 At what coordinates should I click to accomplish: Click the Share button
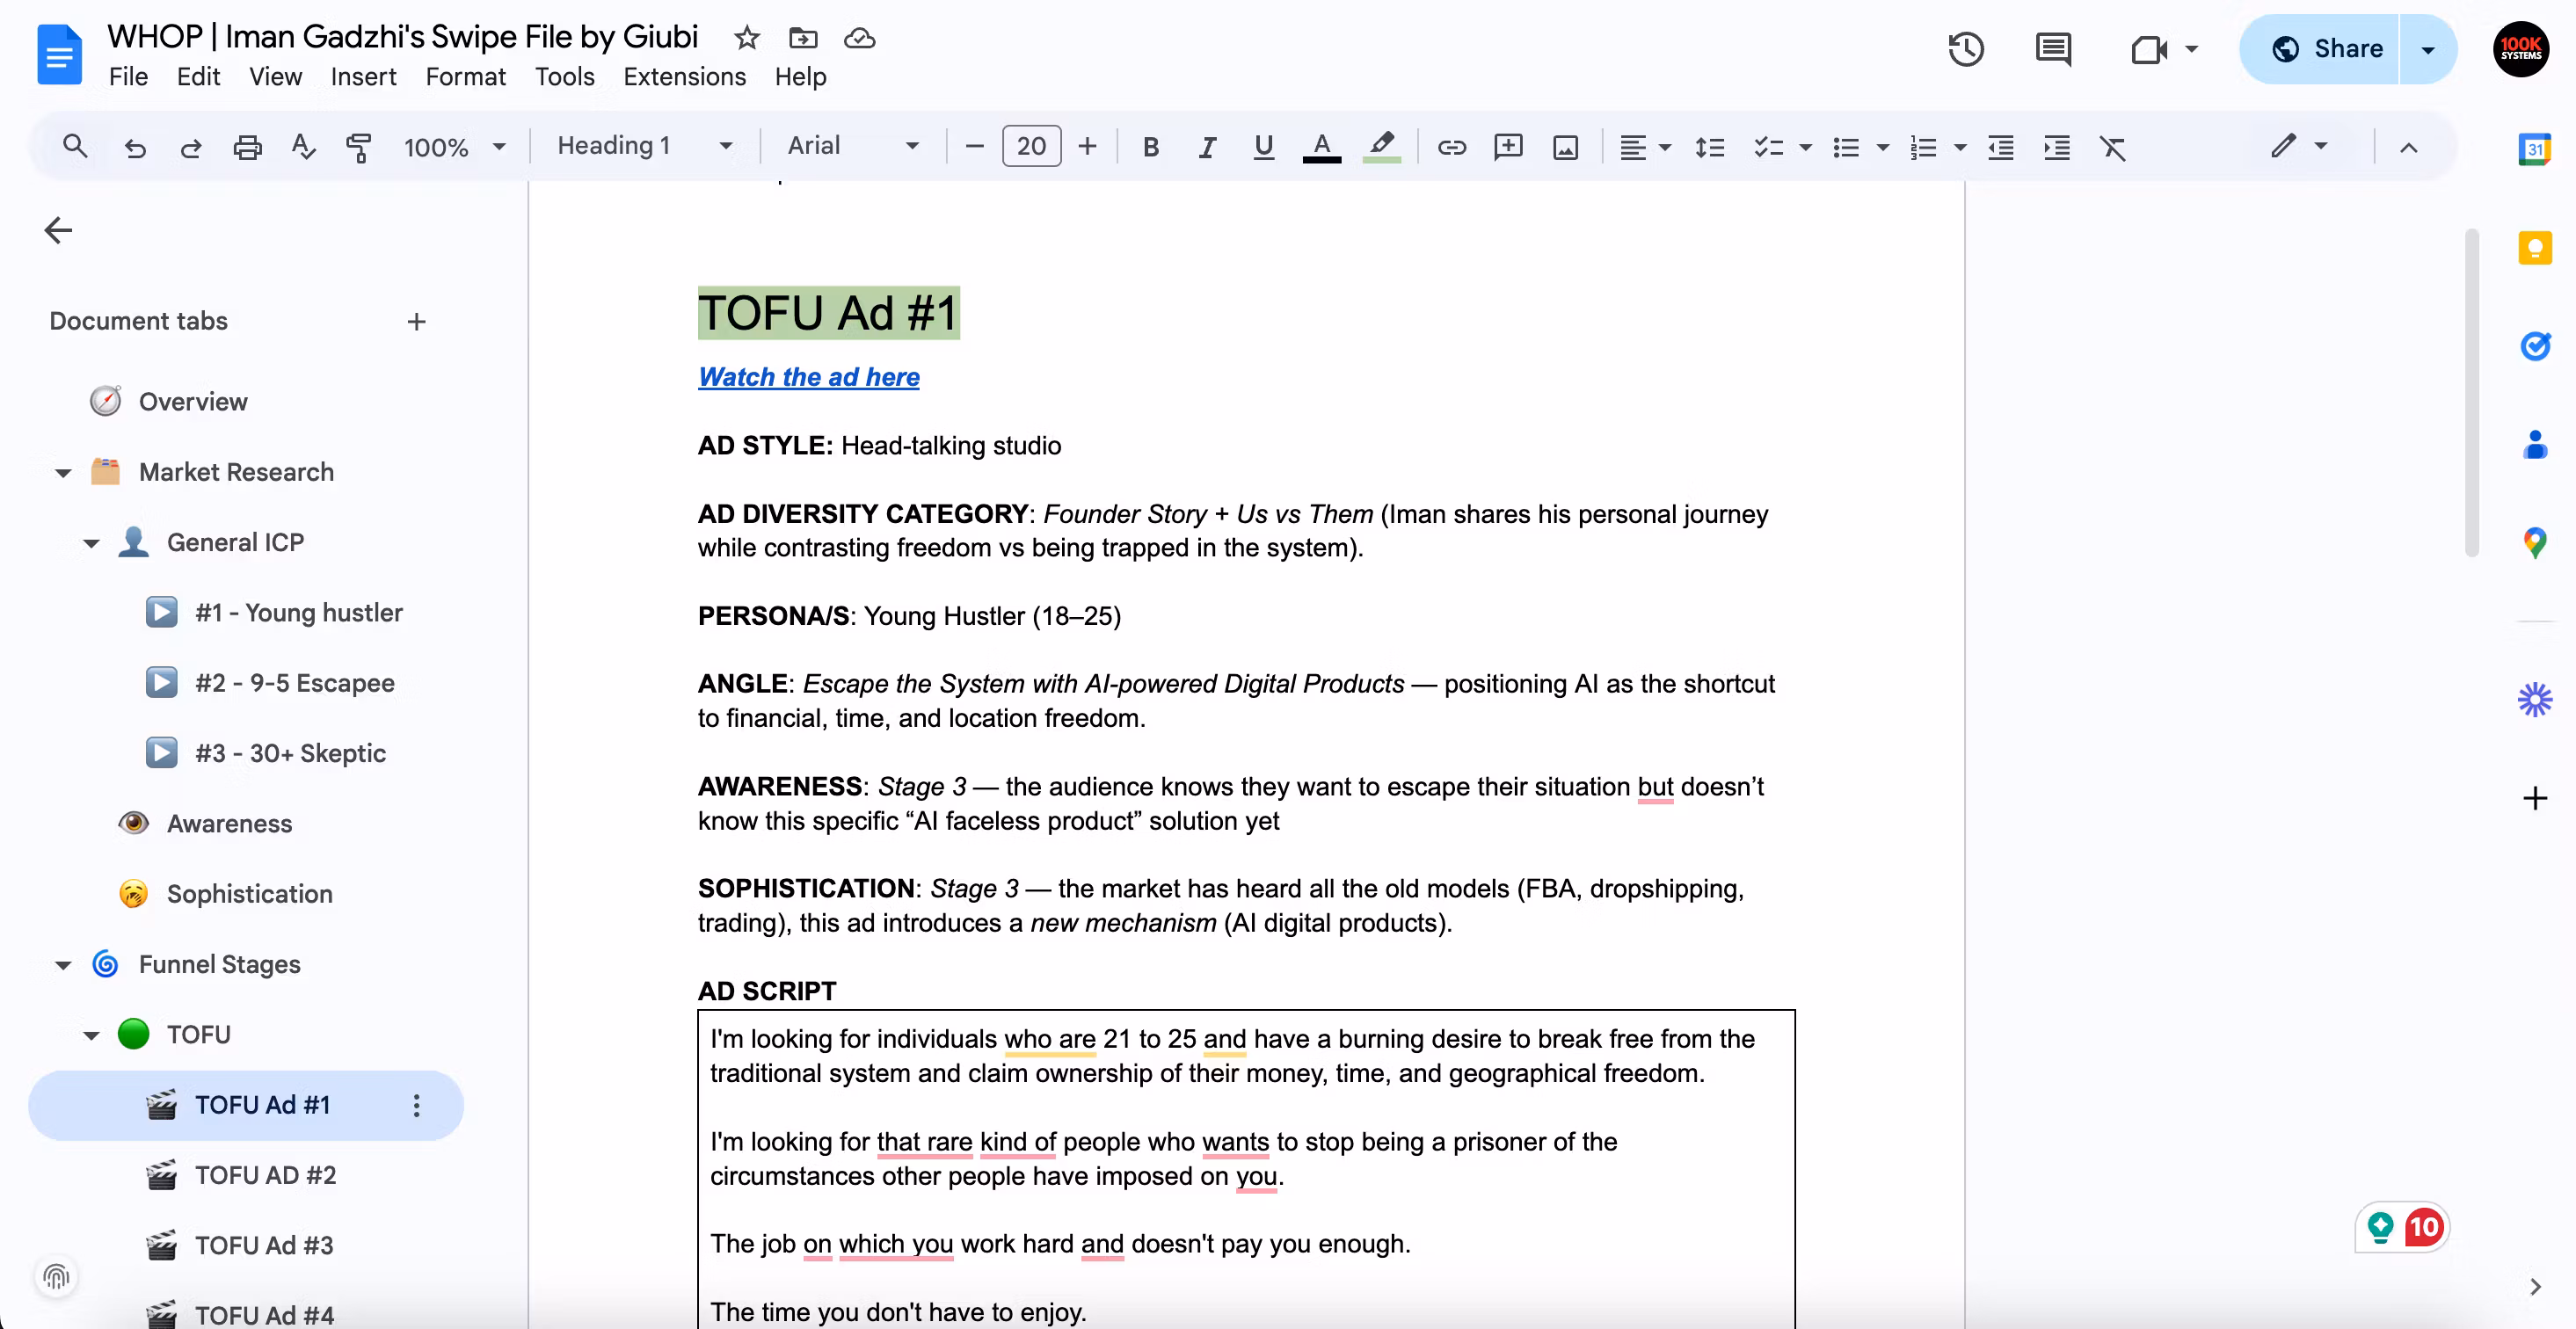click(2326, 49)
